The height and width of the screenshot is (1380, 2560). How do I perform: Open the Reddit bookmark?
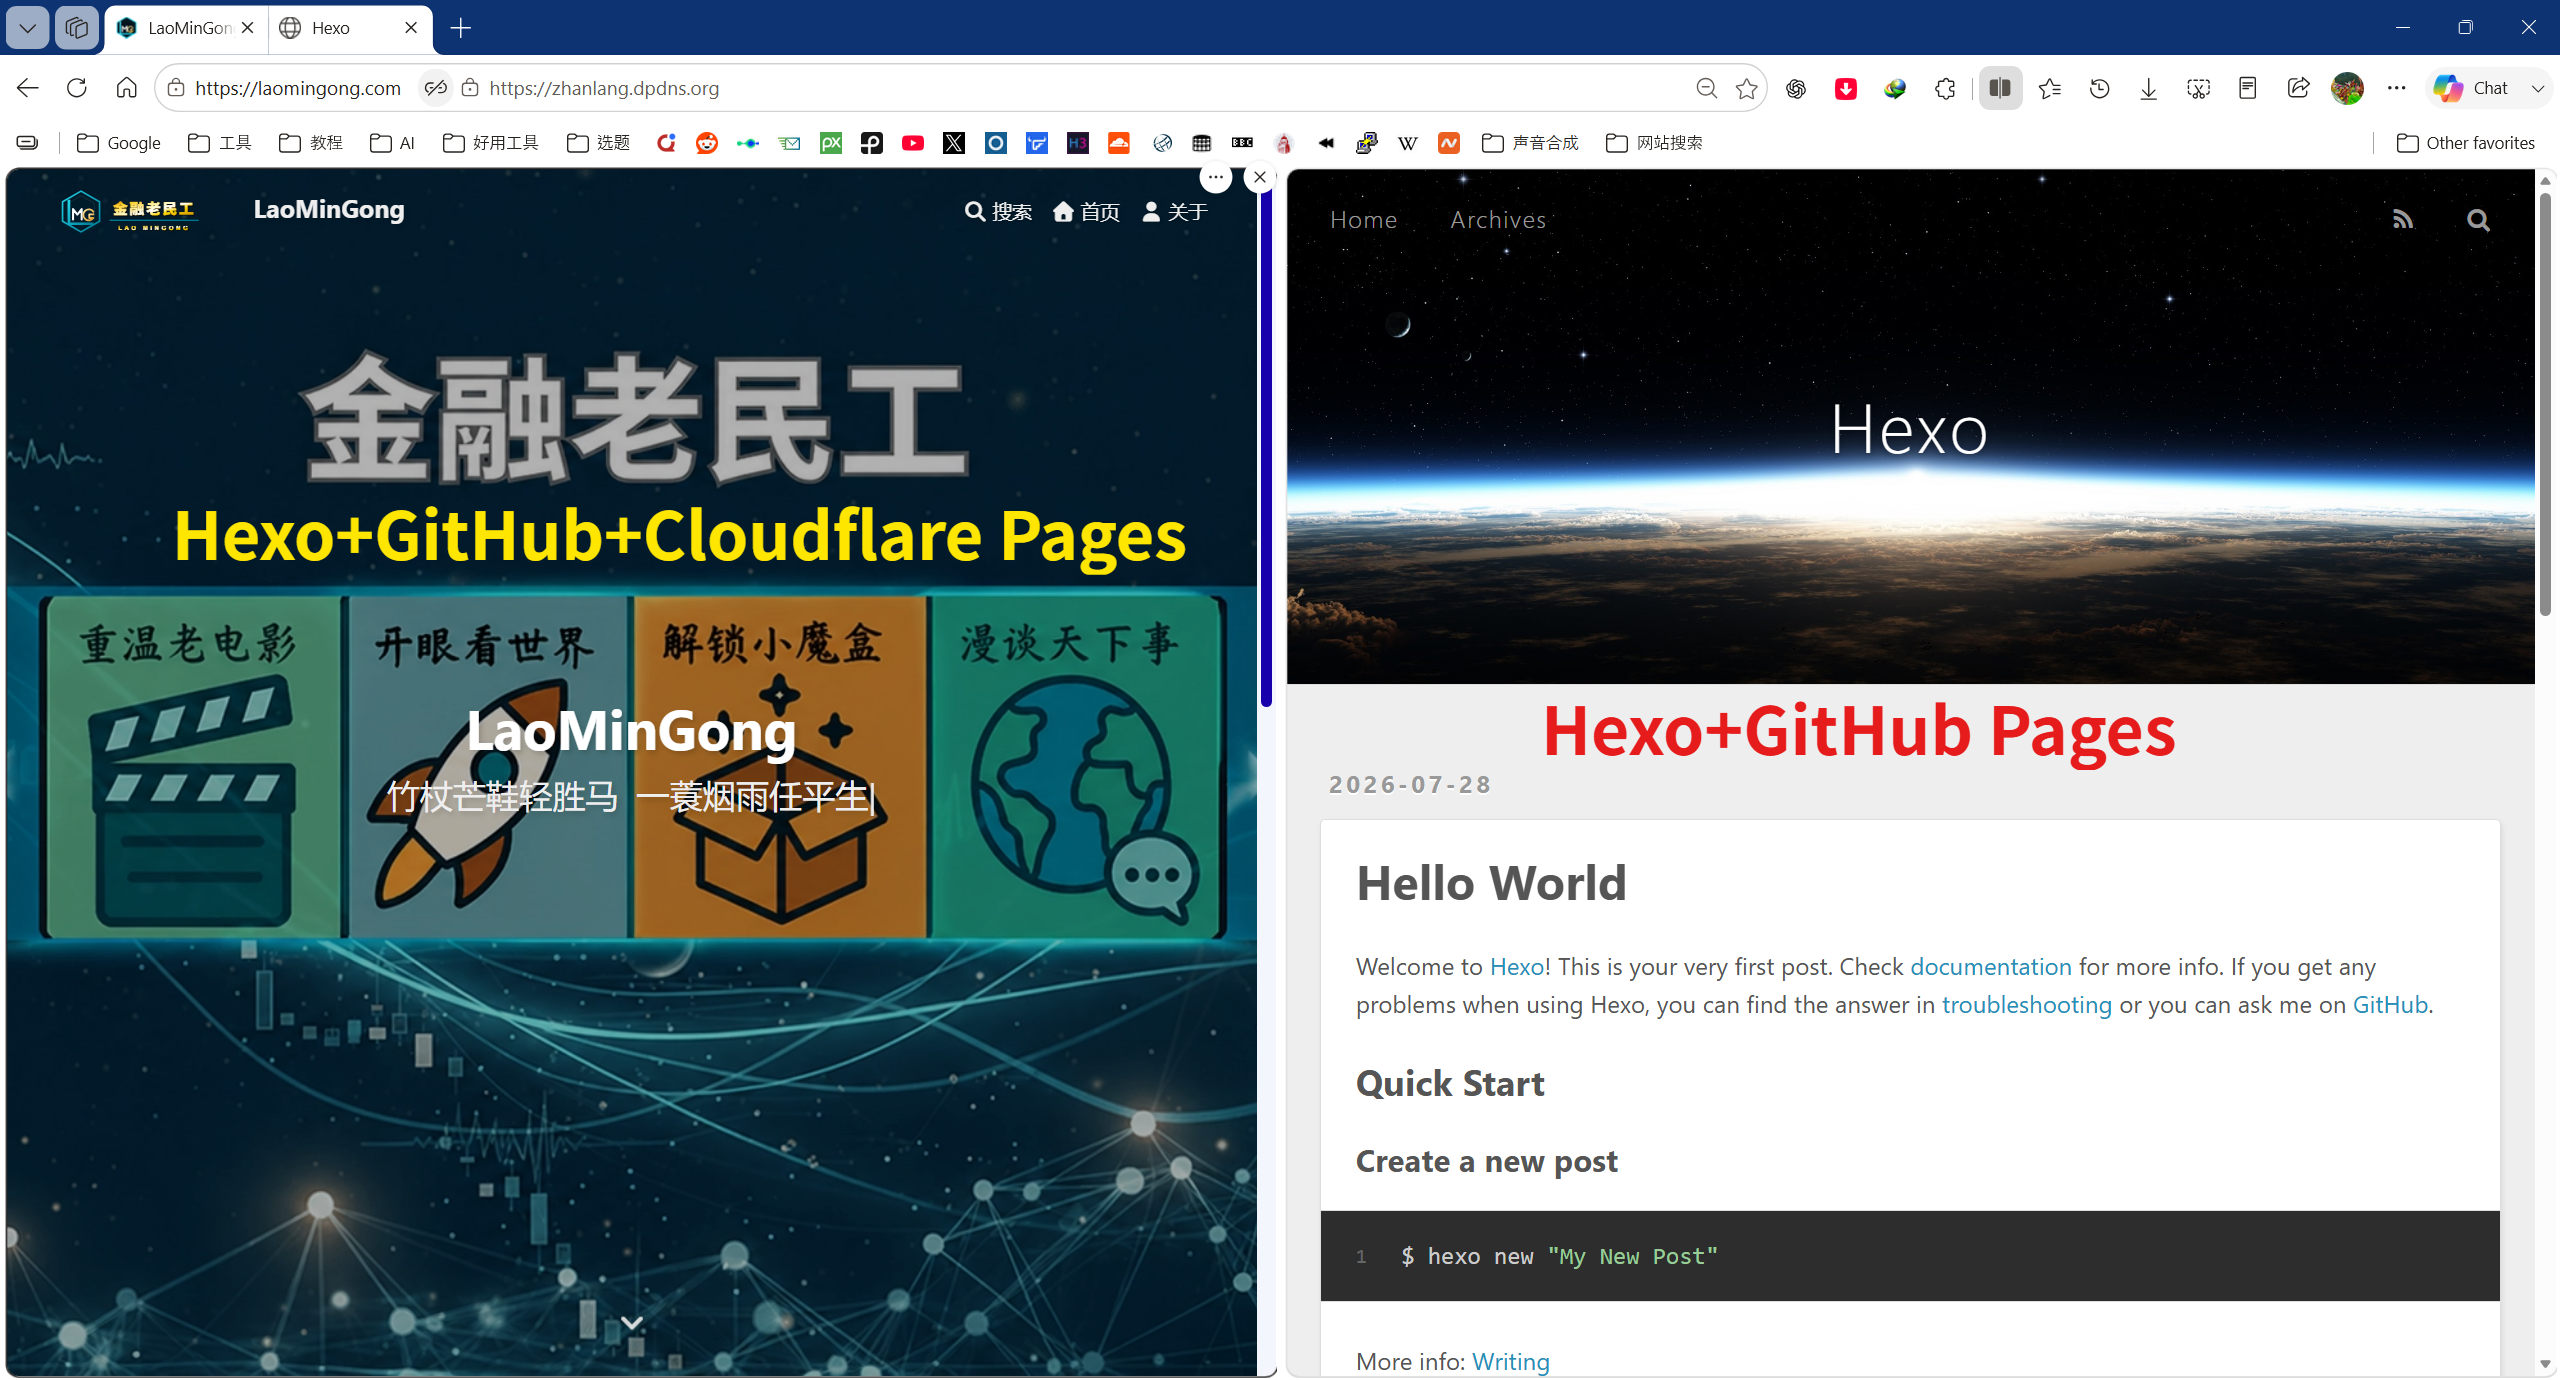[x=707, y=143]
